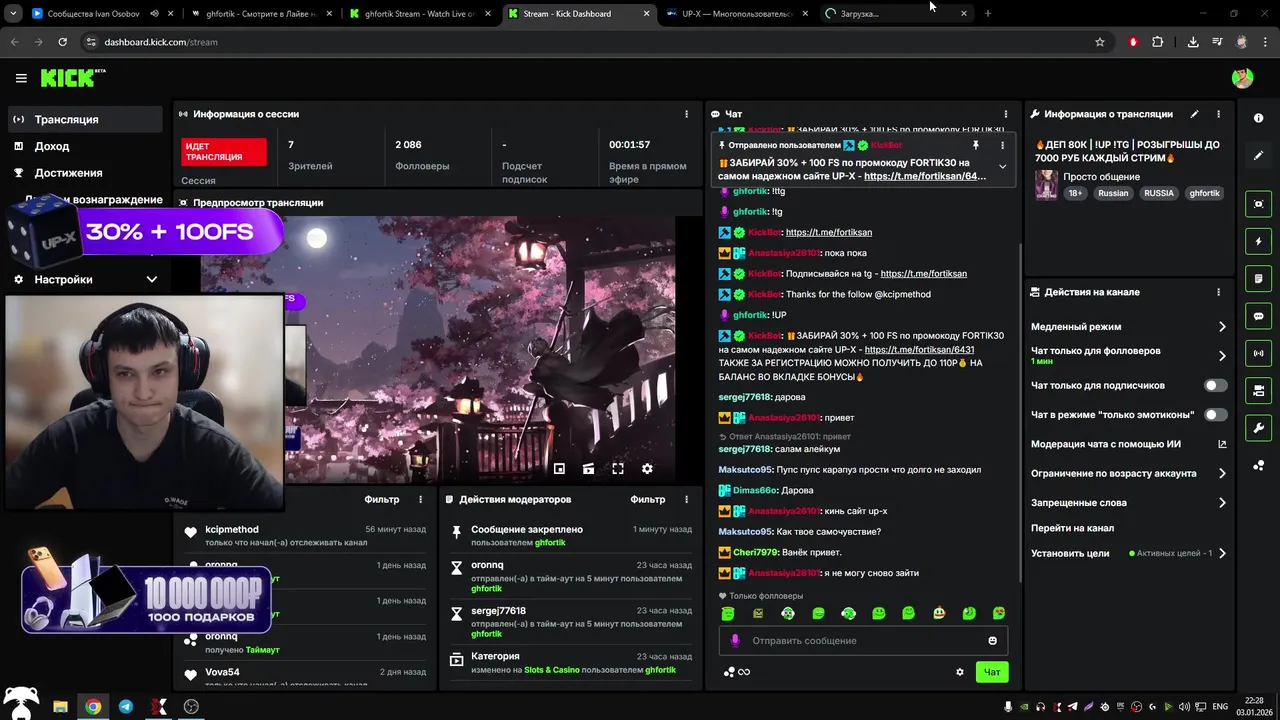
Task: Focus the Отправить сообщение input field
Action: coord(863,641)
